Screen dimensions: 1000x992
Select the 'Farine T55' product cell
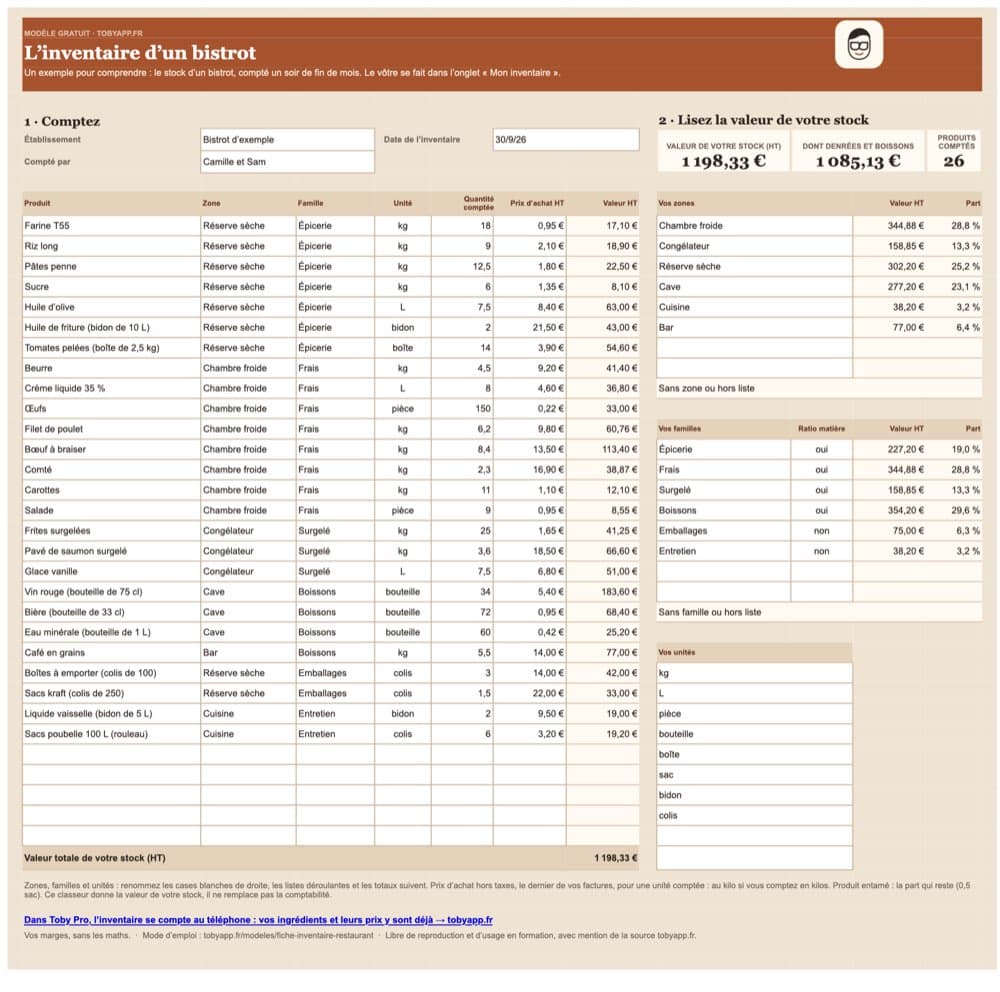click(x=111, y=226)
